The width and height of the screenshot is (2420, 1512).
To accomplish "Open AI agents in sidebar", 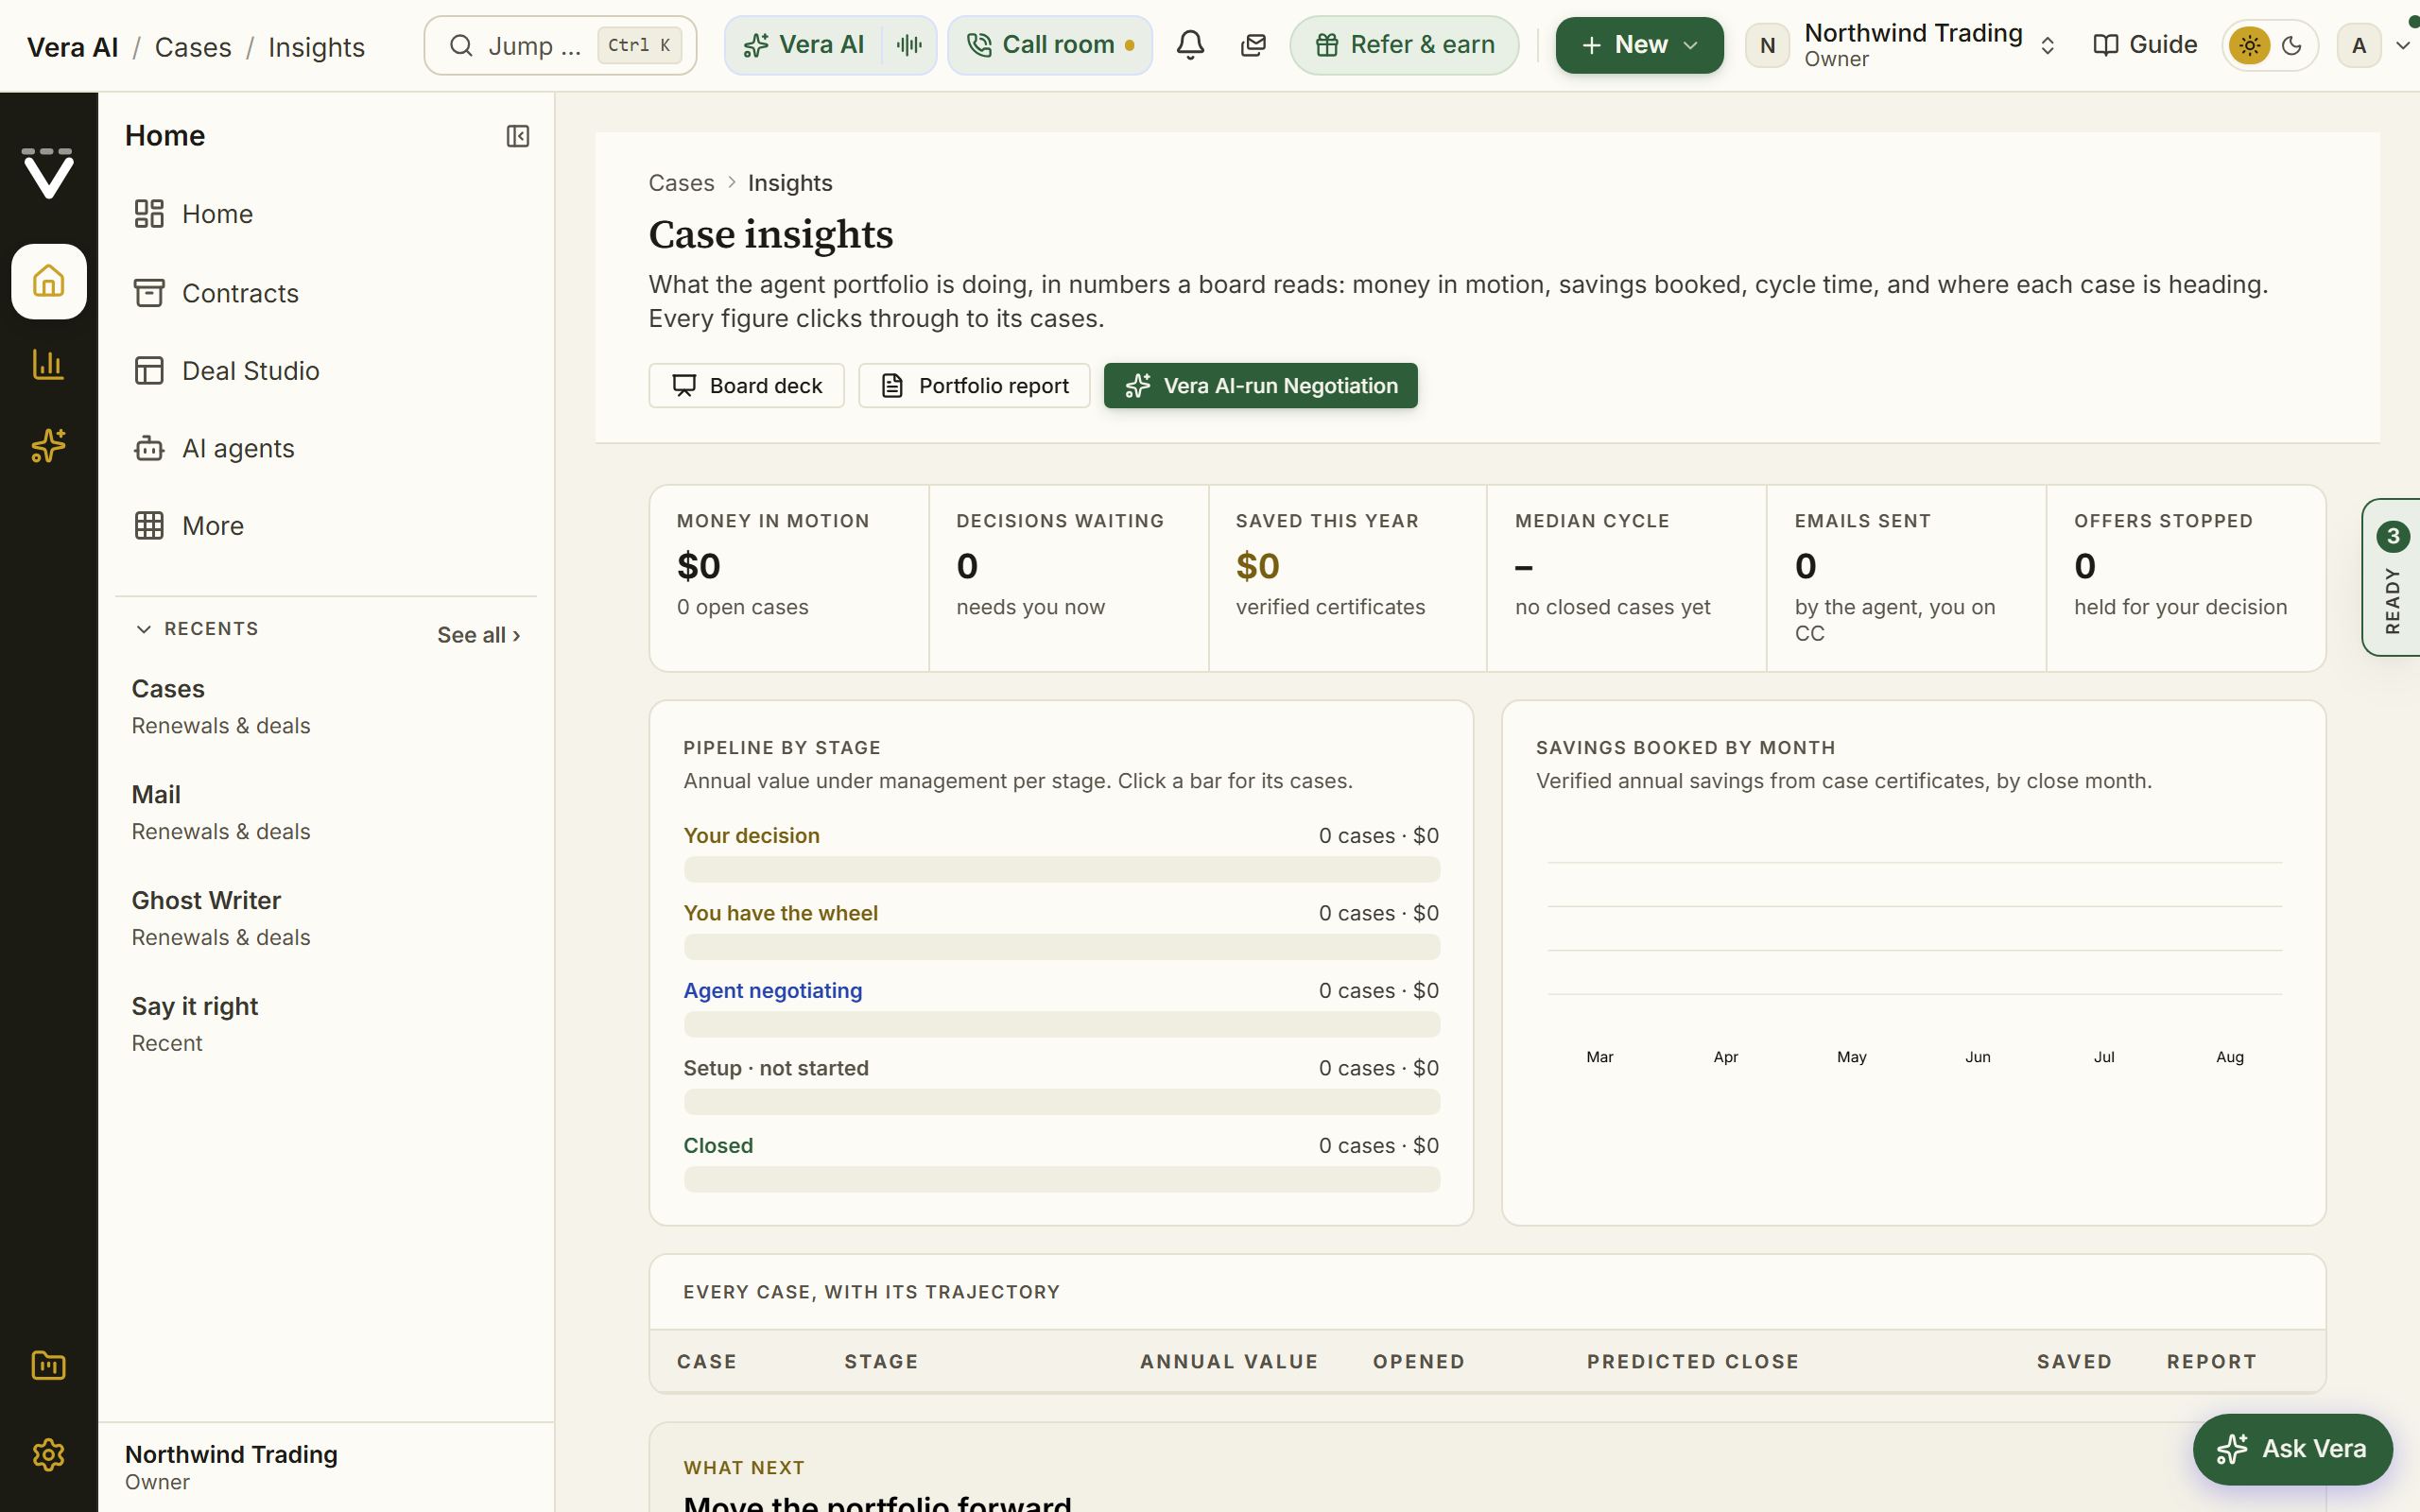I will coord(326,449).
